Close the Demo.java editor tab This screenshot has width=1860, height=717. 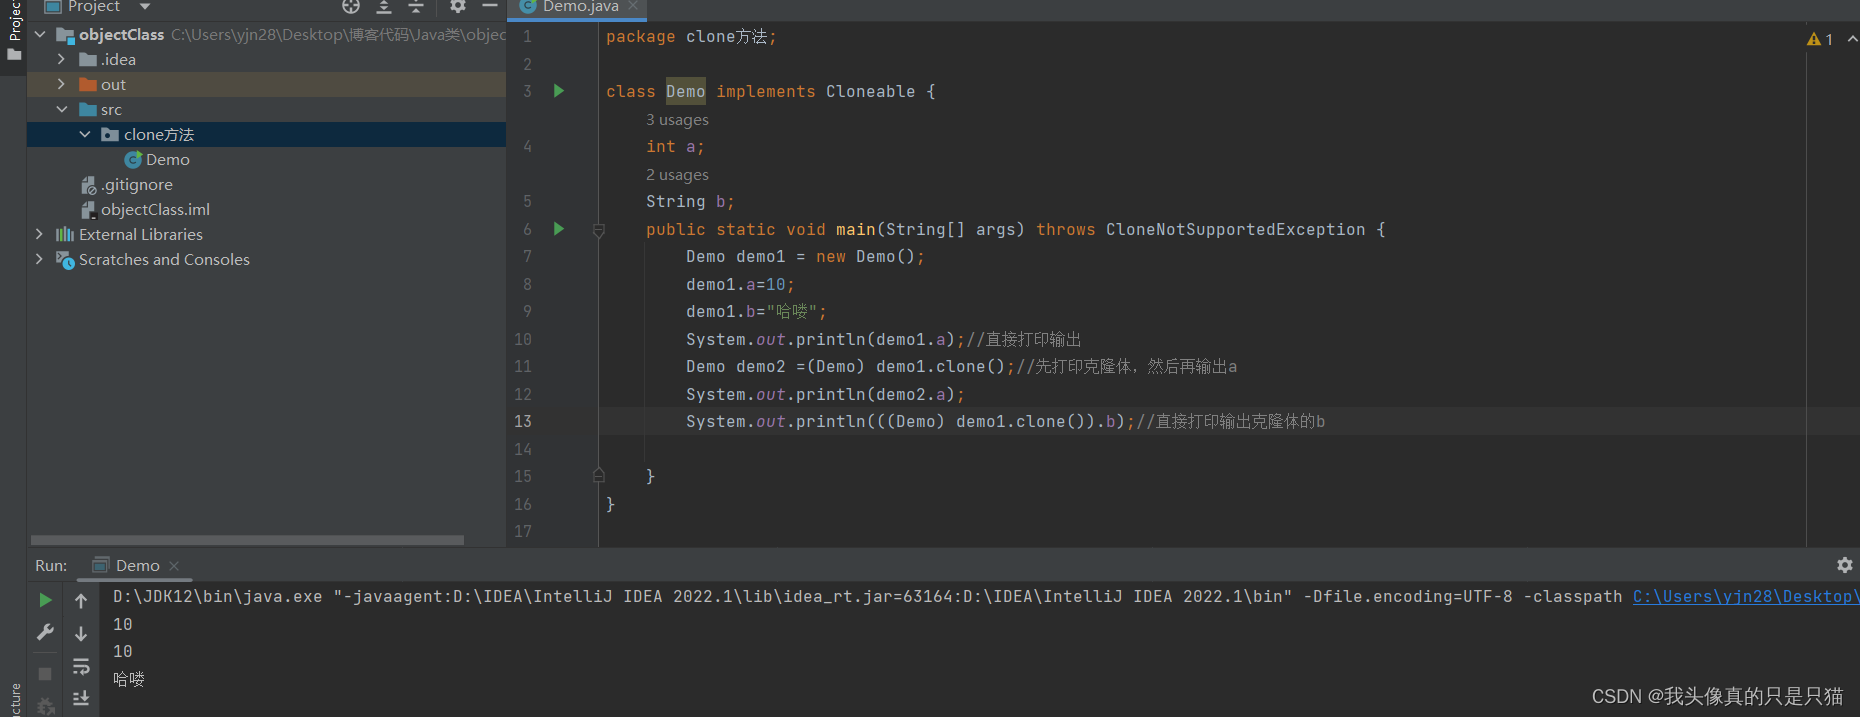(634, 6)
